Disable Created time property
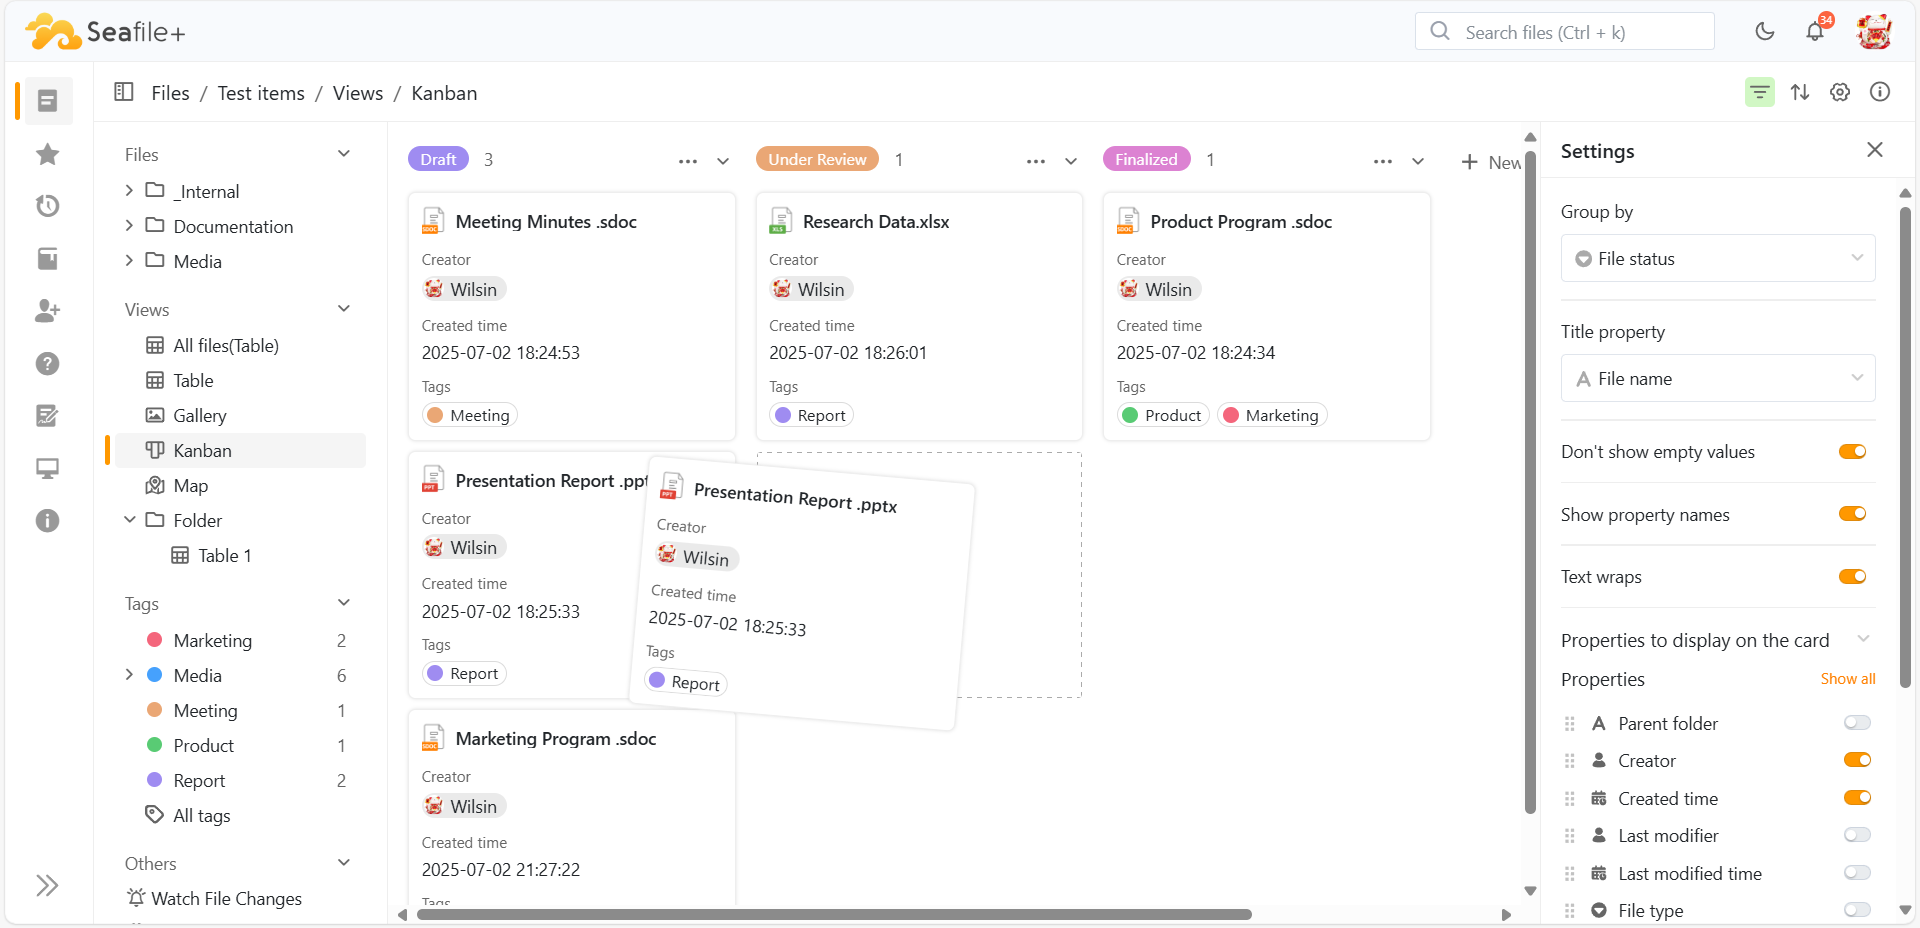Image resolution: width=1920 pixels, height=928 pixels. tap(1857, 798)
